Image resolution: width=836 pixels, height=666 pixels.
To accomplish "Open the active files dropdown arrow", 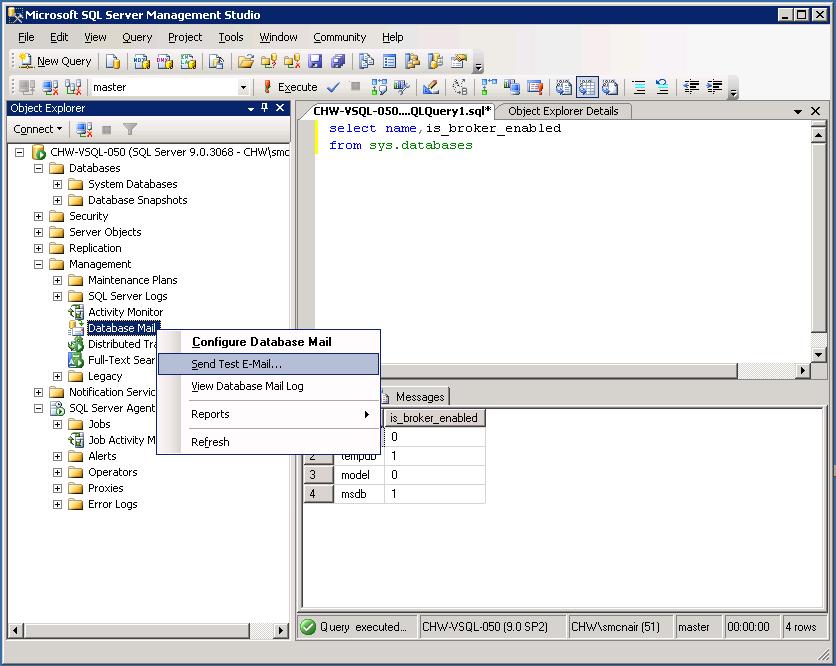I will coord(798,111).
